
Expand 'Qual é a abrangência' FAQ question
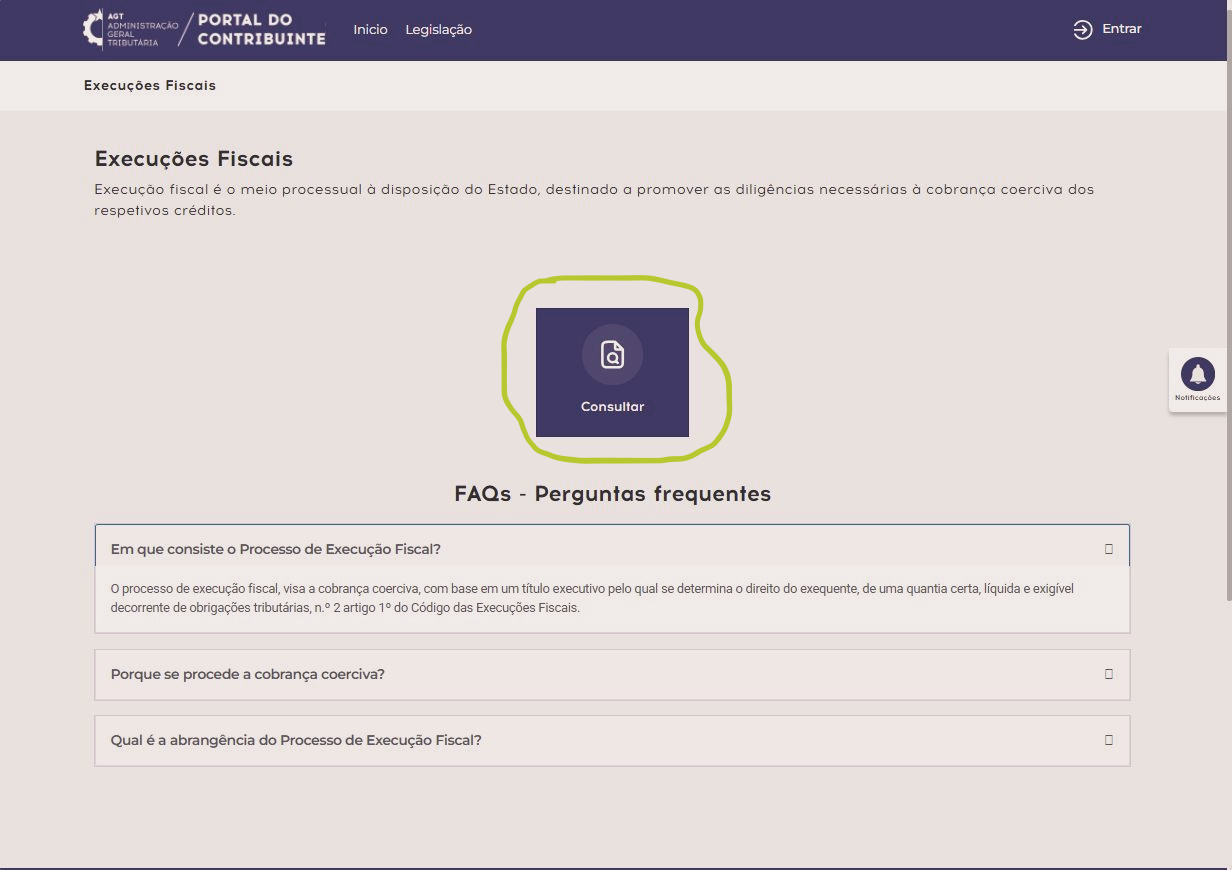[x=296, y=740]
